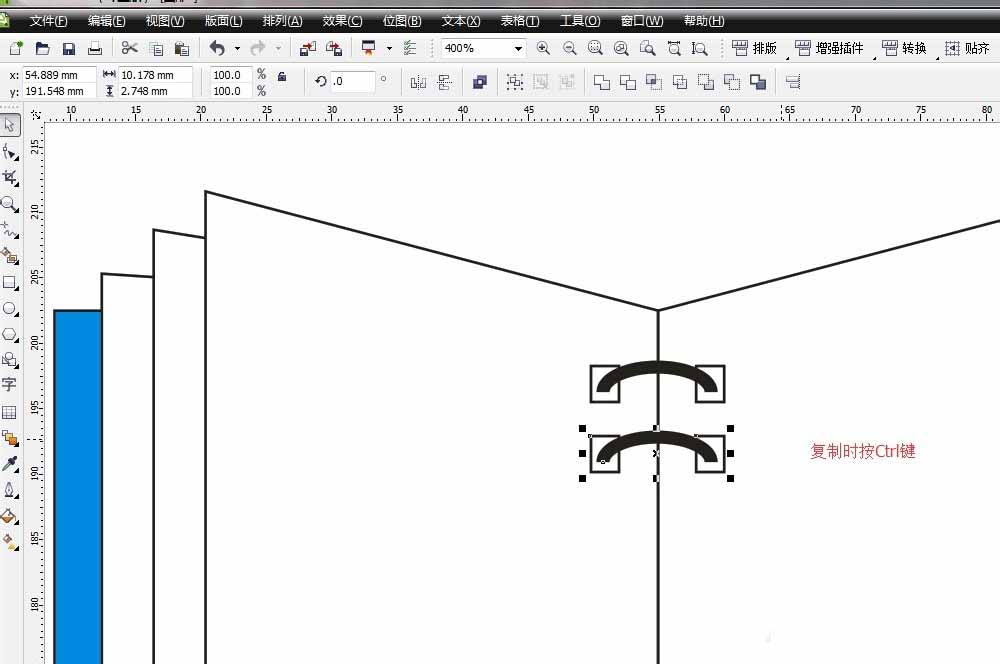
Task: Expand the application launcher dropdown arrow
Action: (389, 48)
